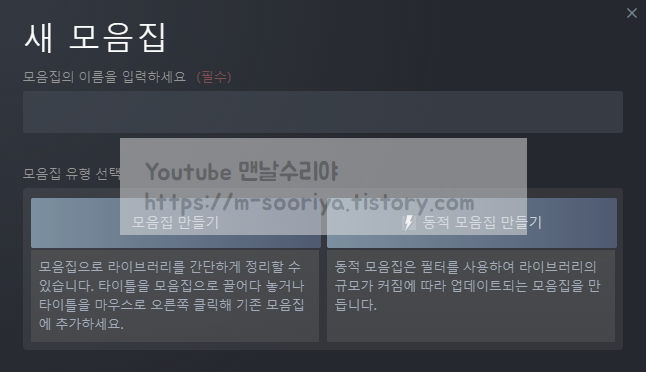Click the 새 모음집 heading
Screen dimensions: 646x372
pos(95,38)
